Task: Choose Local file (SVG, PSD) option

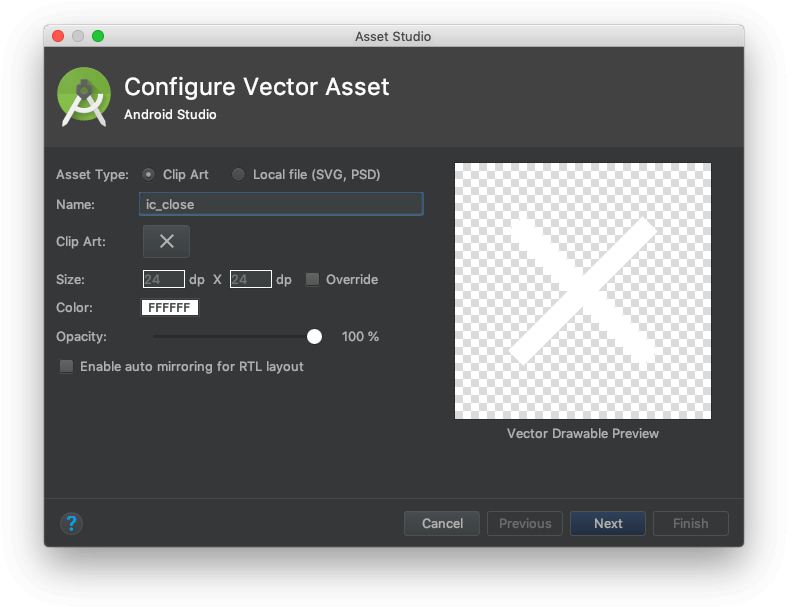Action: click(x=238, y=174)
